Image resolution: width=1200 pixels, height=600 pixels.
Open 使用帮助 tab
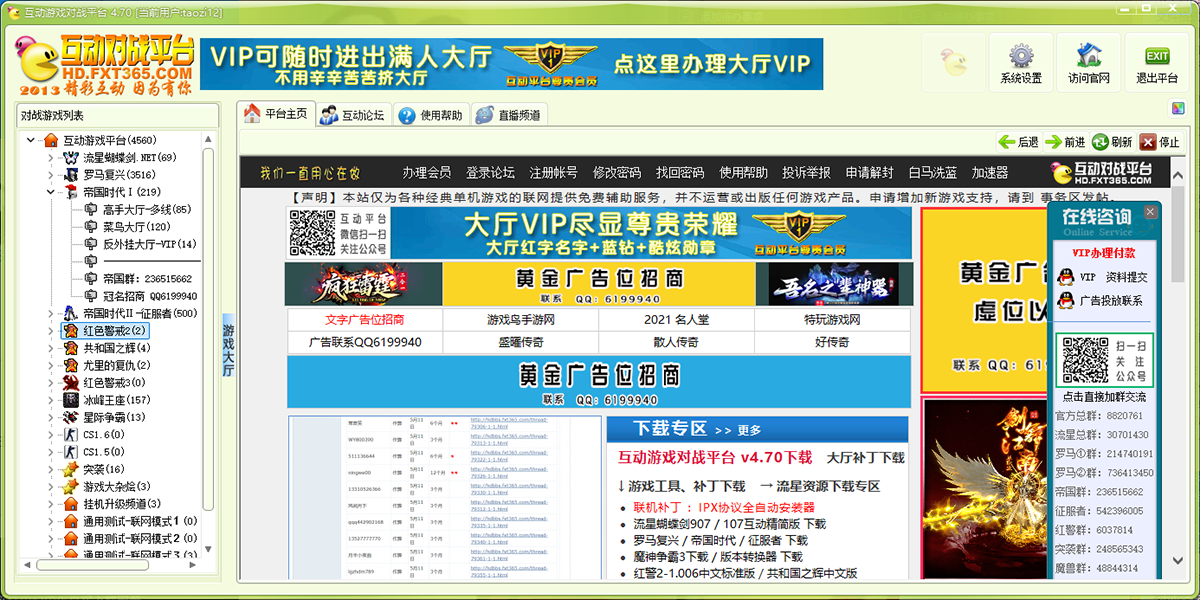pos(430,115)
